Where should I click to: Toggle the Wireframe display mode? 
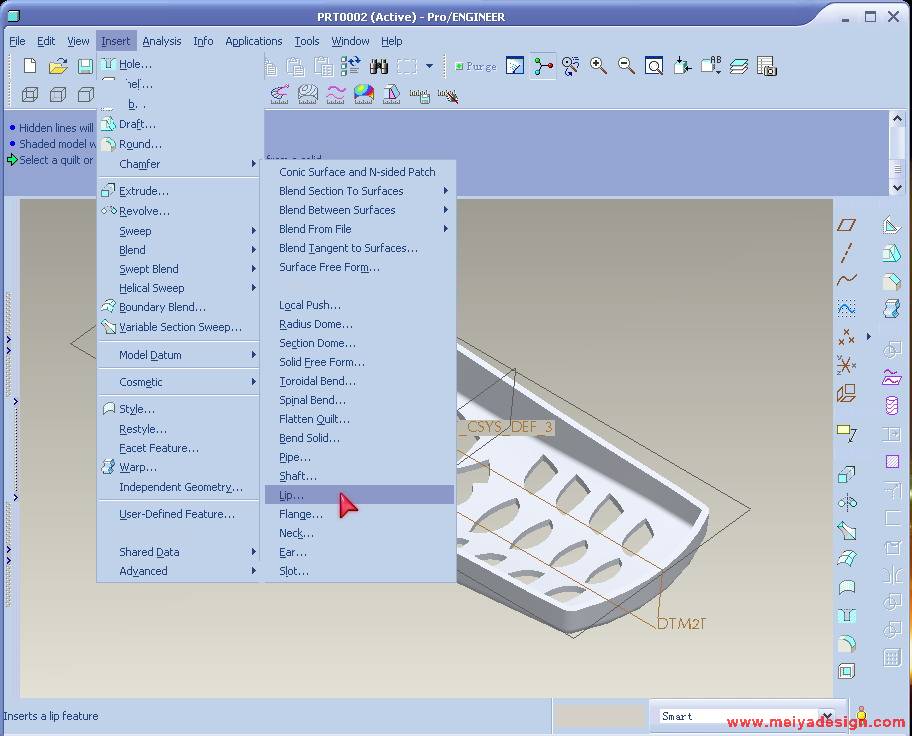coord(30,94)
